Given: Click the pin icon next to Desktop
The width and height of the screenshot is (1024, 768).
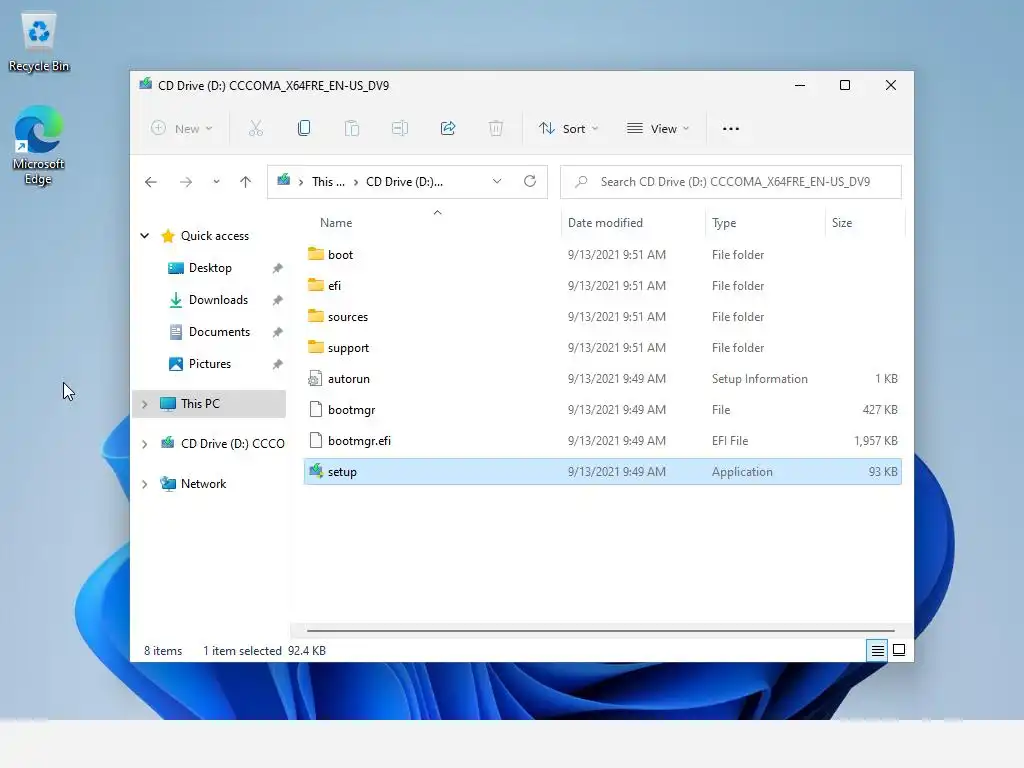Looking at the screenshot, I should [278, 268].
